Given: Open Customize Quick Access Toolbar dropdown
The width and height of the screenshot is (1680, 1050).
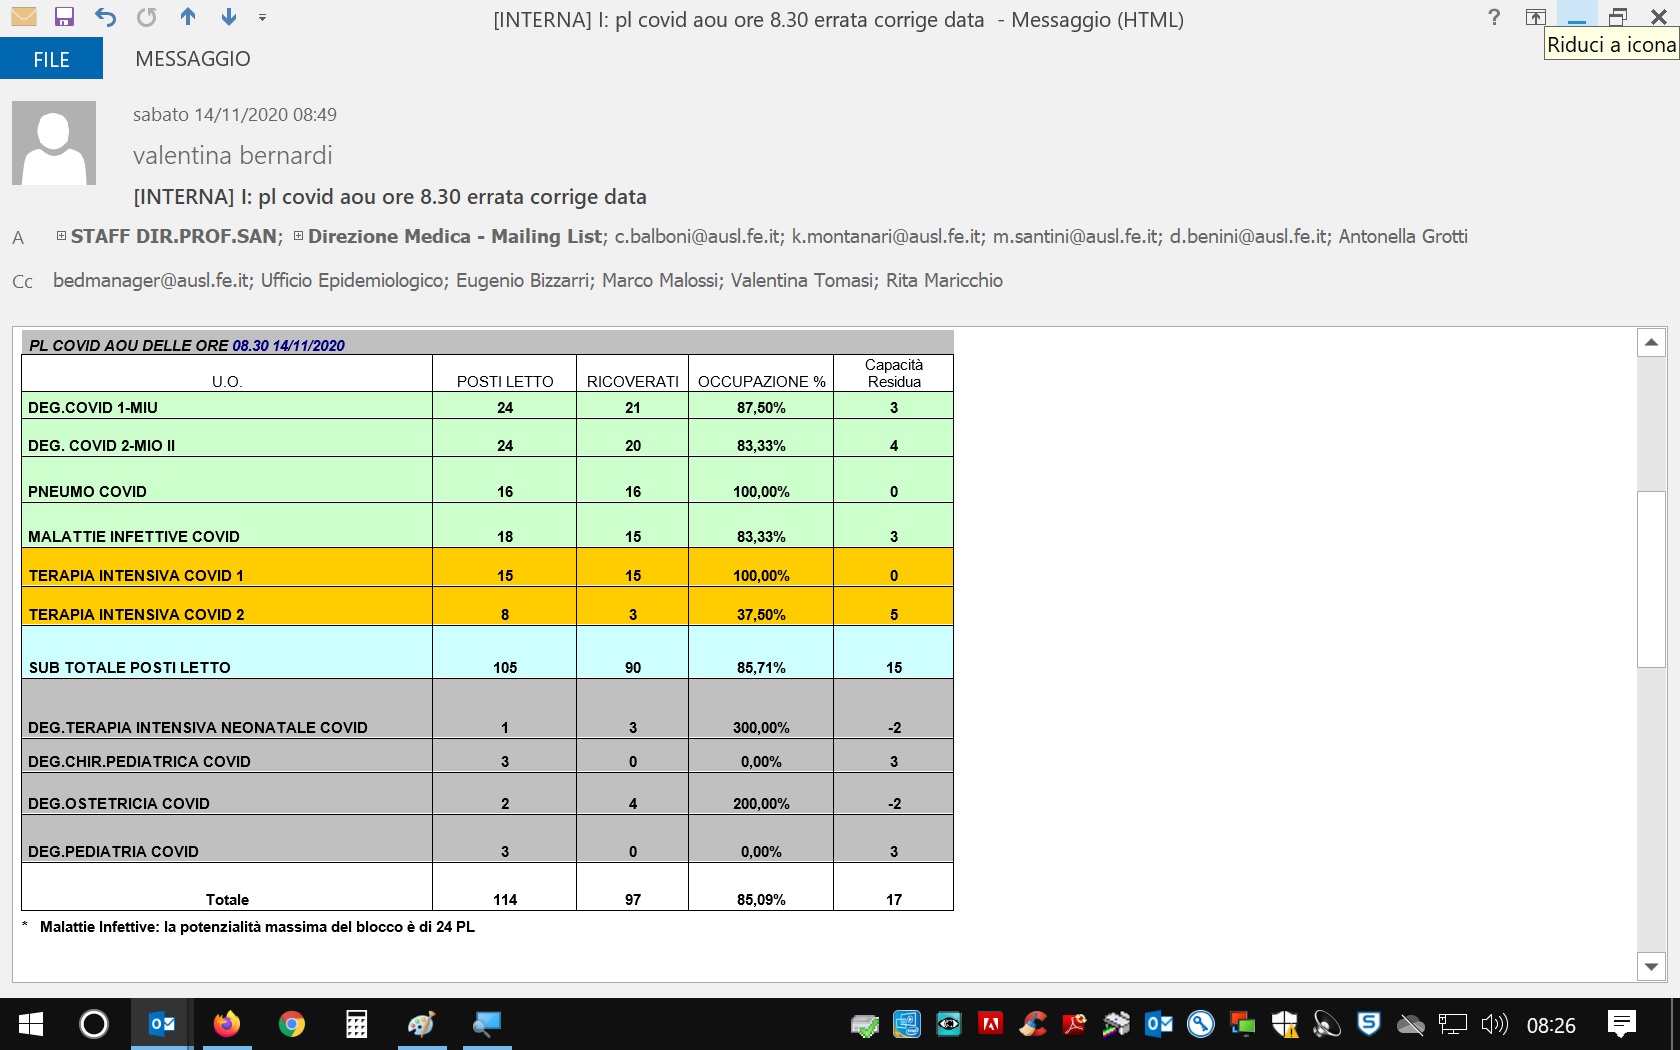Looking at the screenshot, I should [262, 17].
